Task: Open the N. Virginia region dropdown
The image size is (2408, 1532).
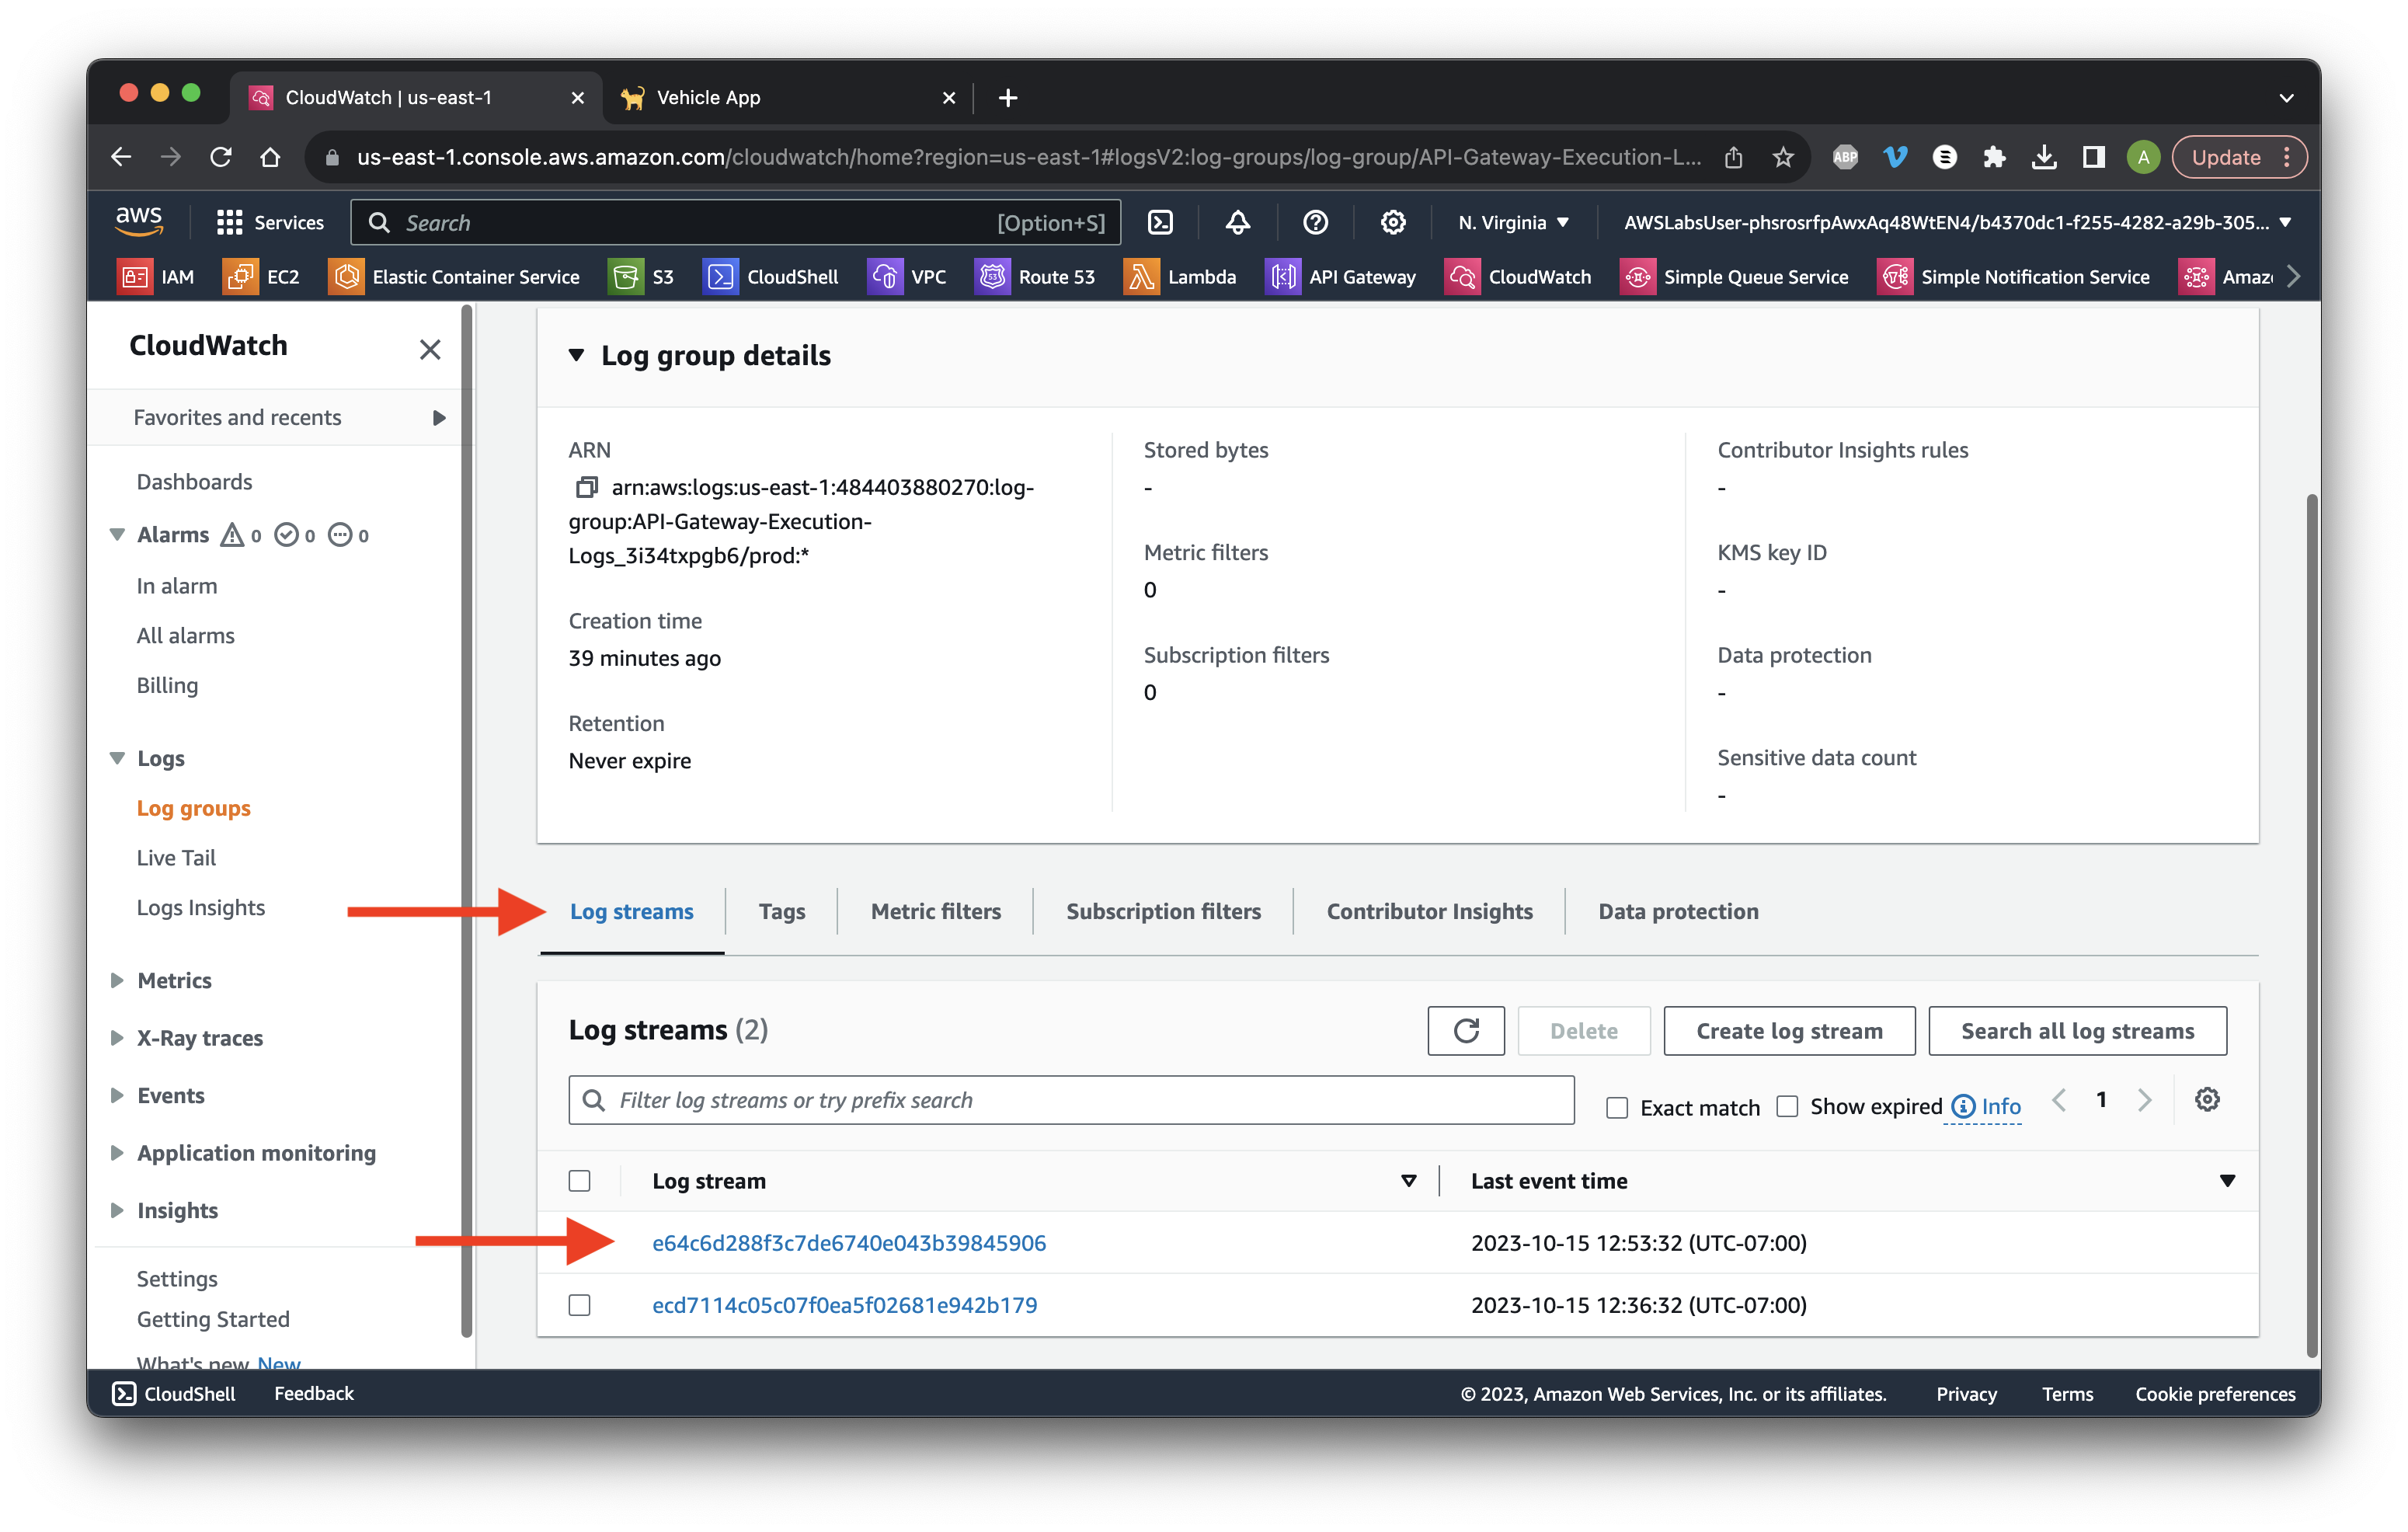Action: pos(1513,222)
